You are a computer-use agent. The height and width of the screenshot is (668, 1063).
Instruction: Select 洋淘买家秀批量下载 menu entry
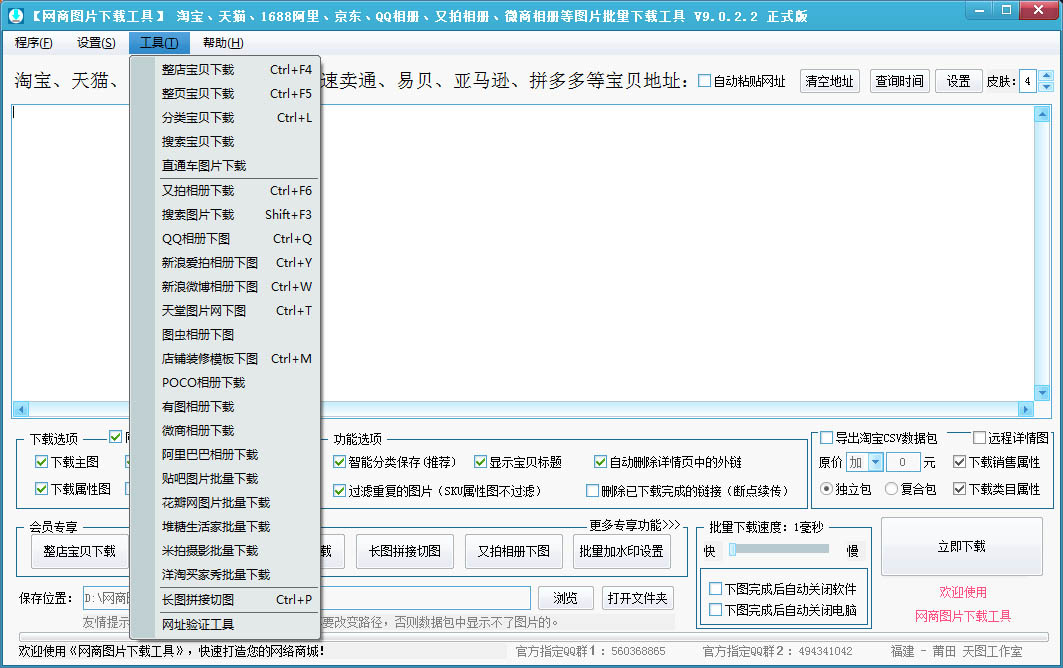237,575
